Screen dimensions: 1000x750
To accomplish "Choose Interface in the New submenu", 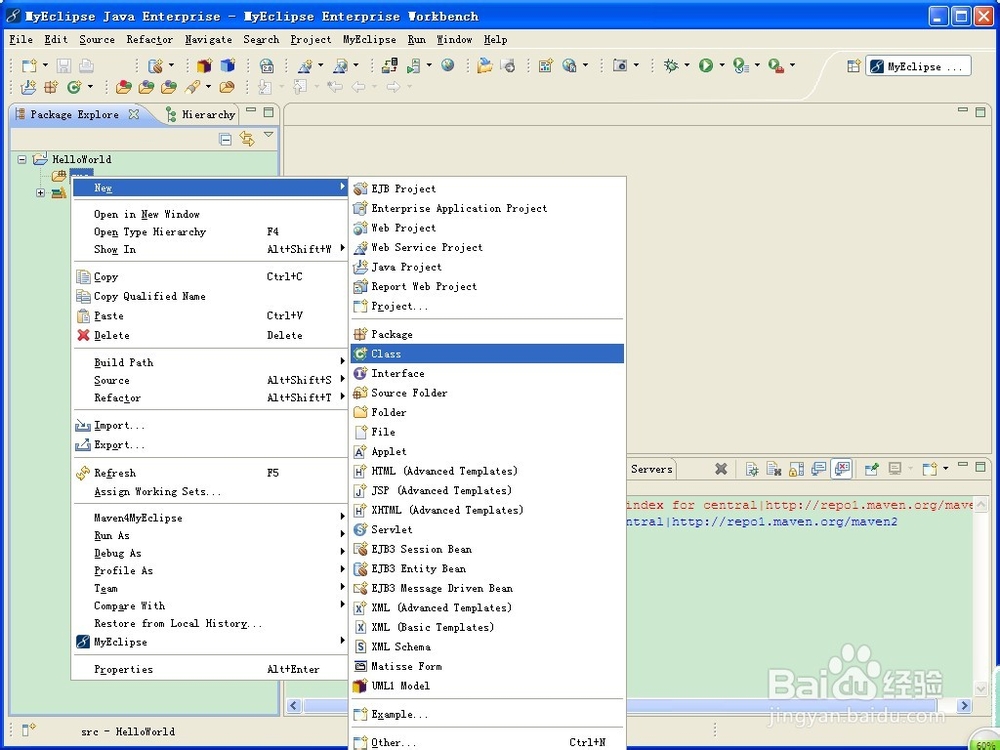I will (487, 373).
